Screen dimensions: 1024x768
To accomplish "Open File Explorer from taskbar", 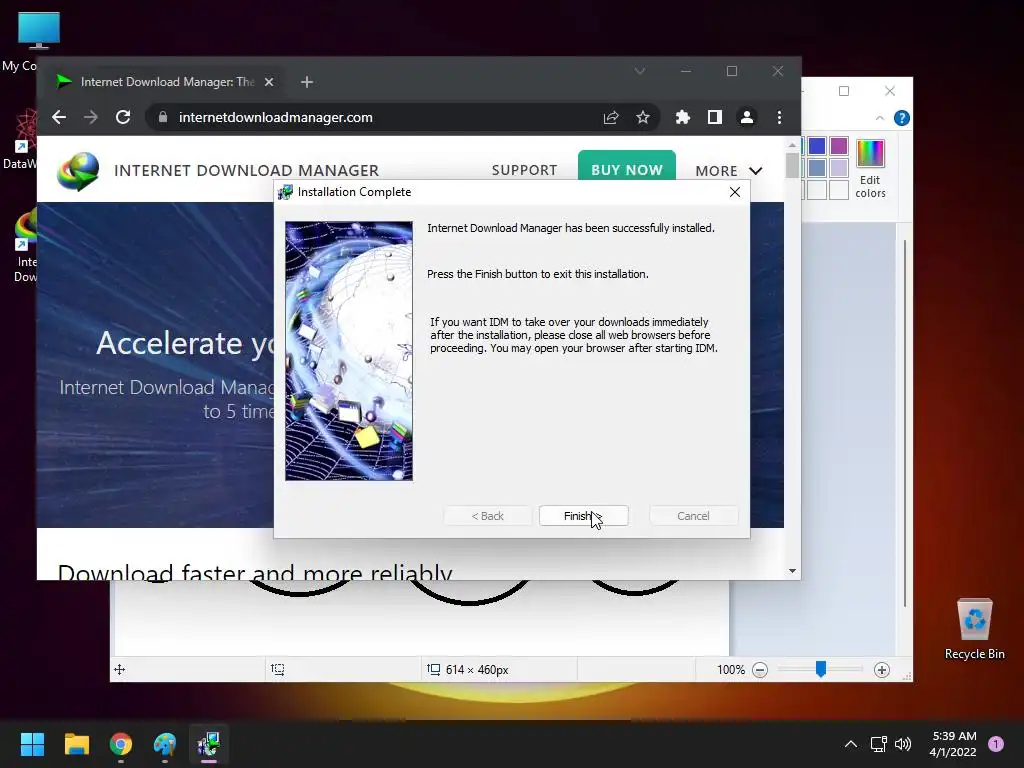I will 76,744.
